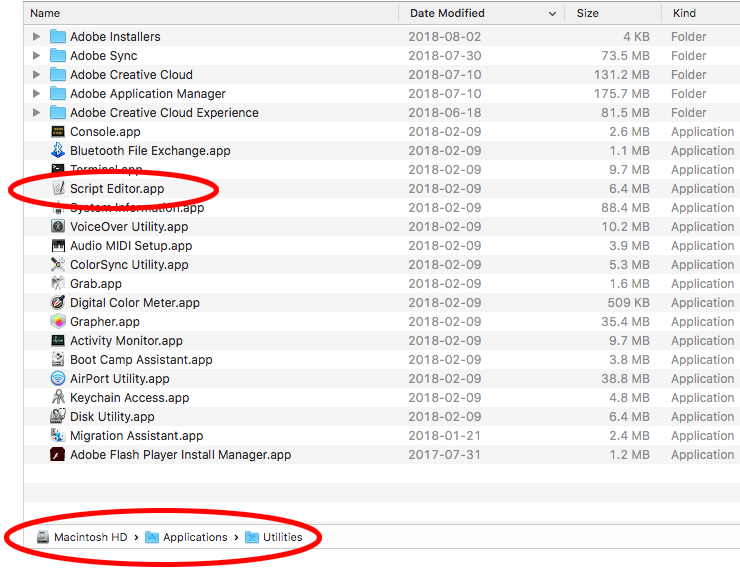The width and height of the screenshot is (740, 575).
Task: Select the Keychain Access.app icon
Action: pos(58,397)
